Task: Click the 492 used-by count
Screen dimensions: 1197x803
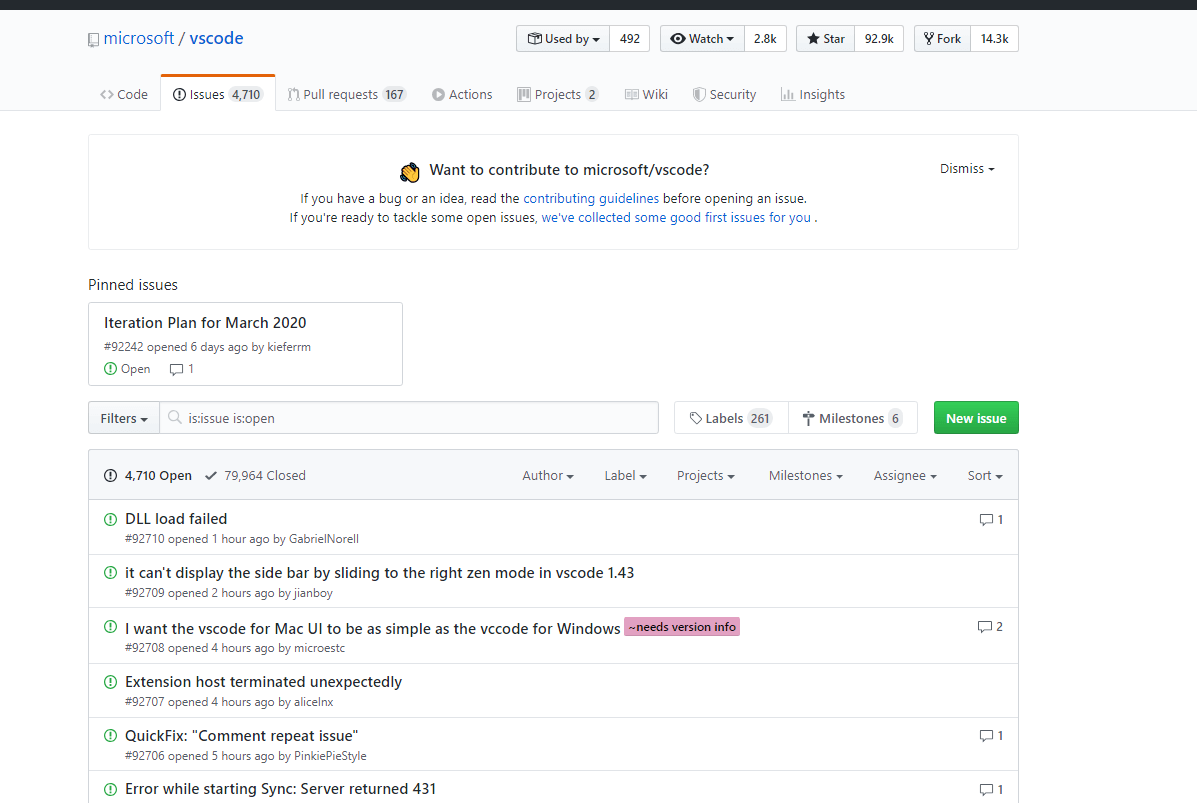Action: 630,39
